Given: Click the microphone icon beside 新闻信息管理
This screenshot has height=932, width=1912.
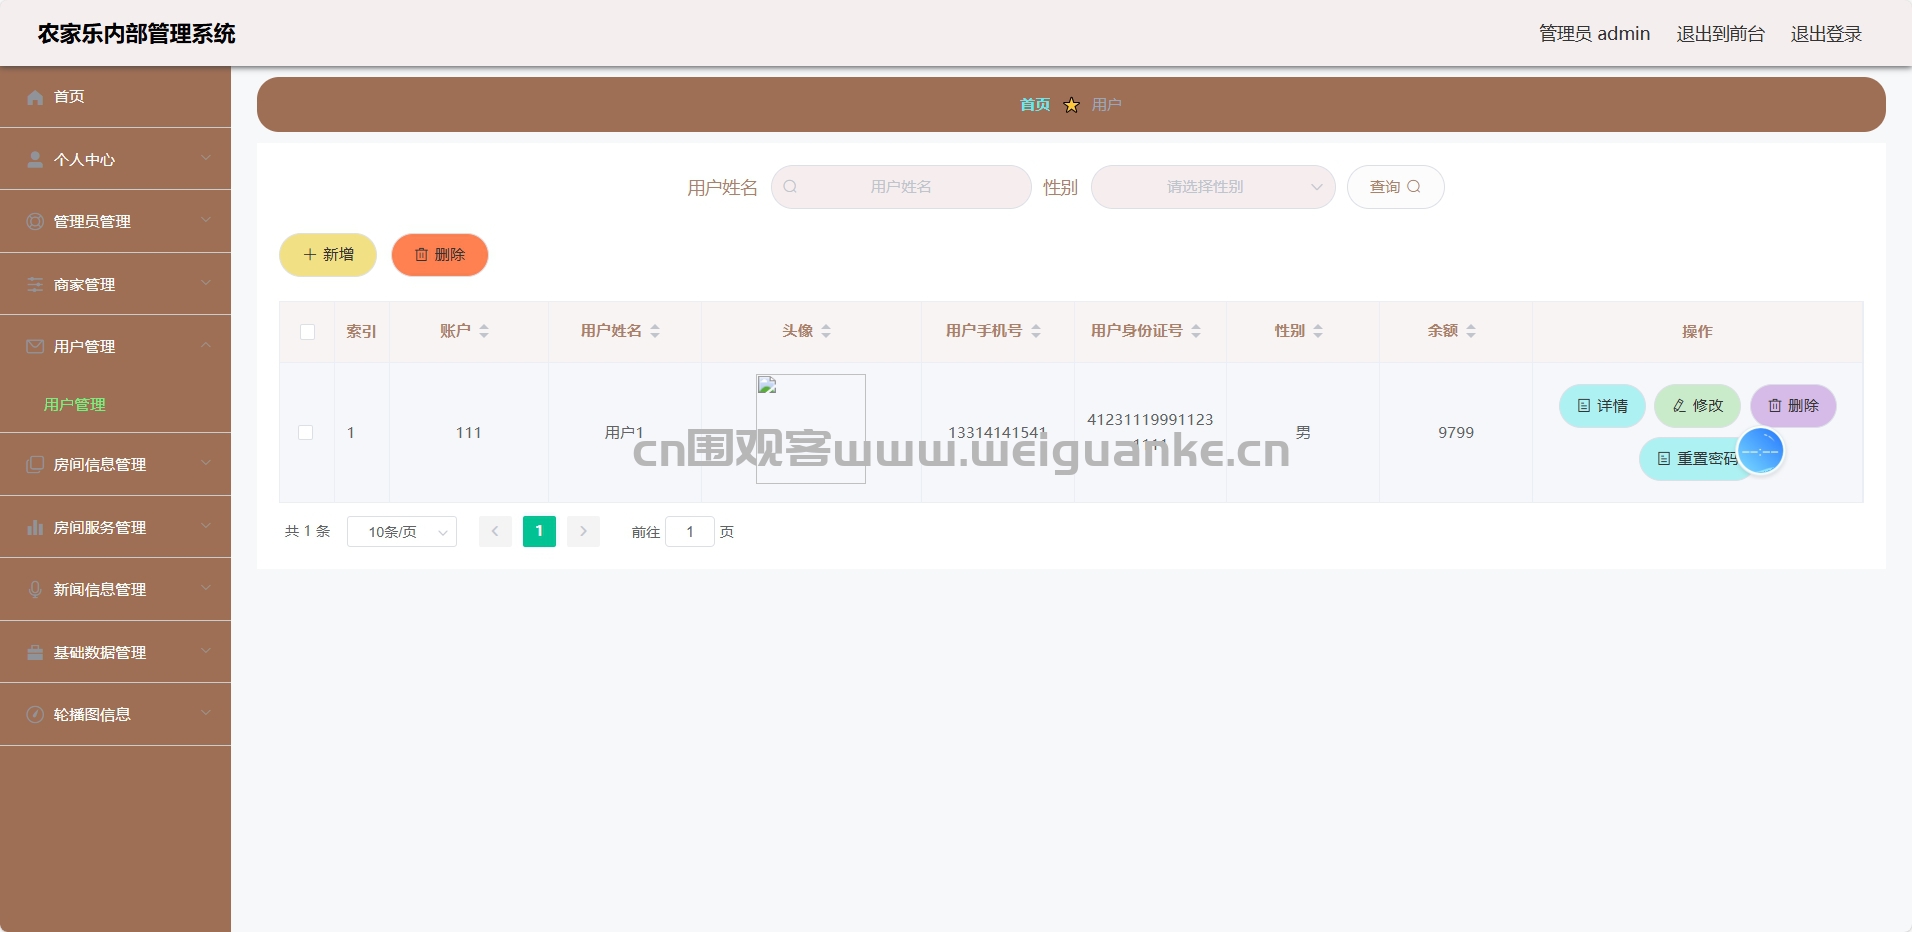Looking at the screenshot, I should tap(35, 589).
